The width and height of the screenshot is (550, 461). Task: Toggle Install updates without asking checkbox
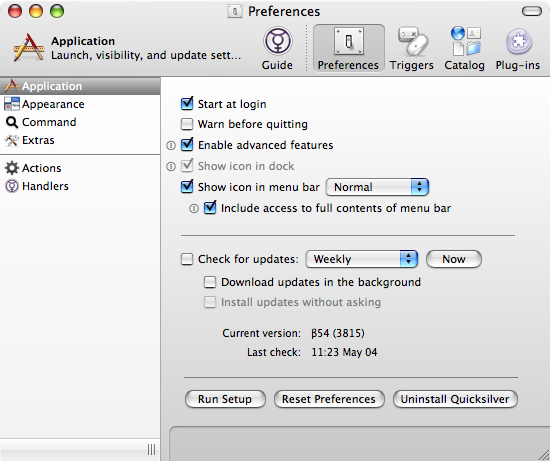[x=210, y=302]
